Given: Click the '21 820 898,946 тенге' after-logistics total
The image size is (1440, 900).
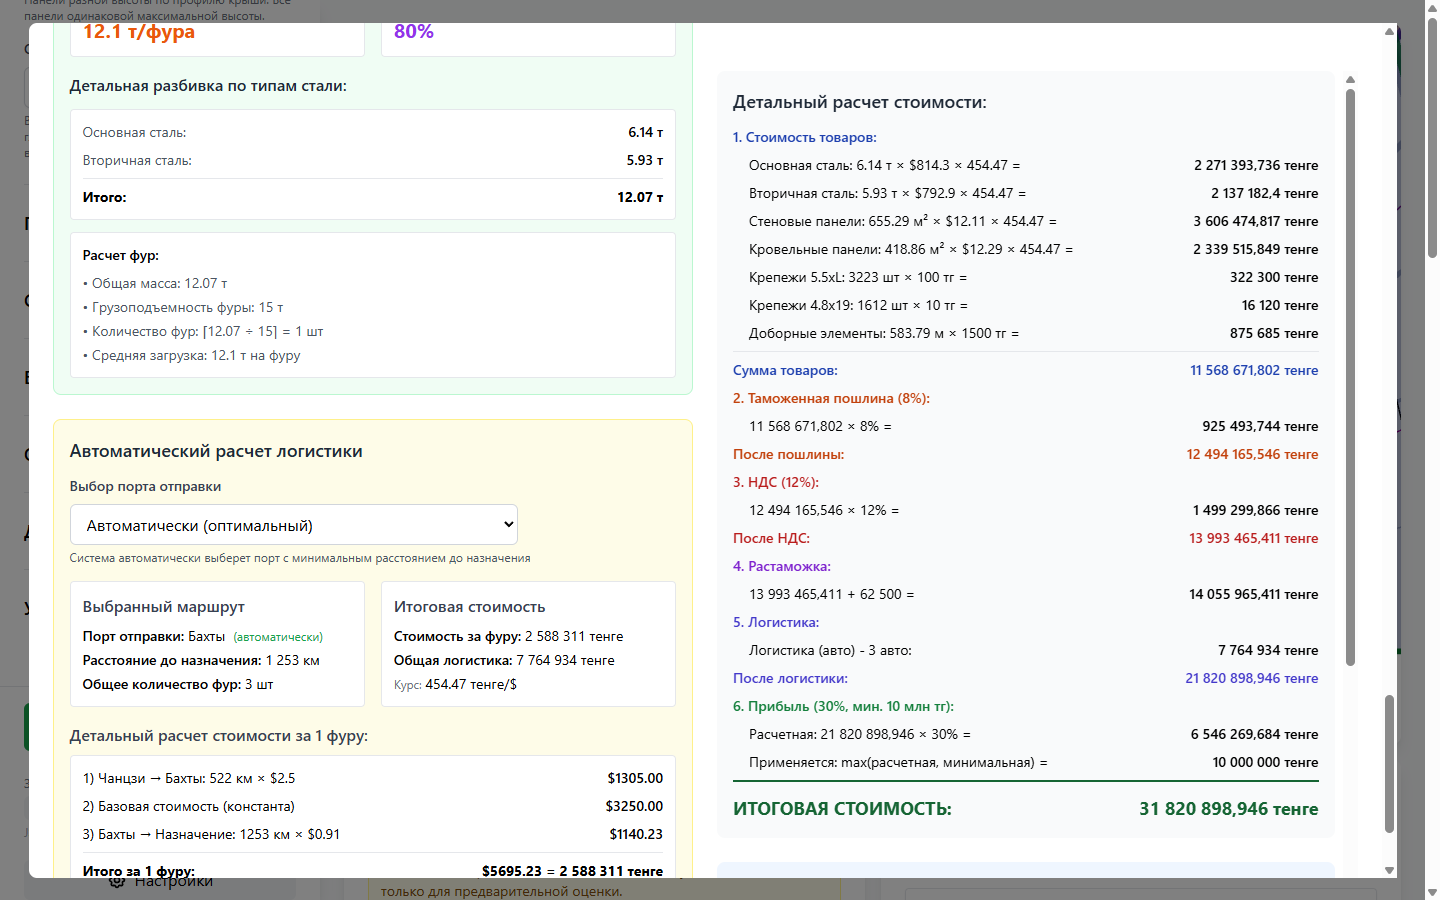Looking at the screenshot, I should point(1252,678).
